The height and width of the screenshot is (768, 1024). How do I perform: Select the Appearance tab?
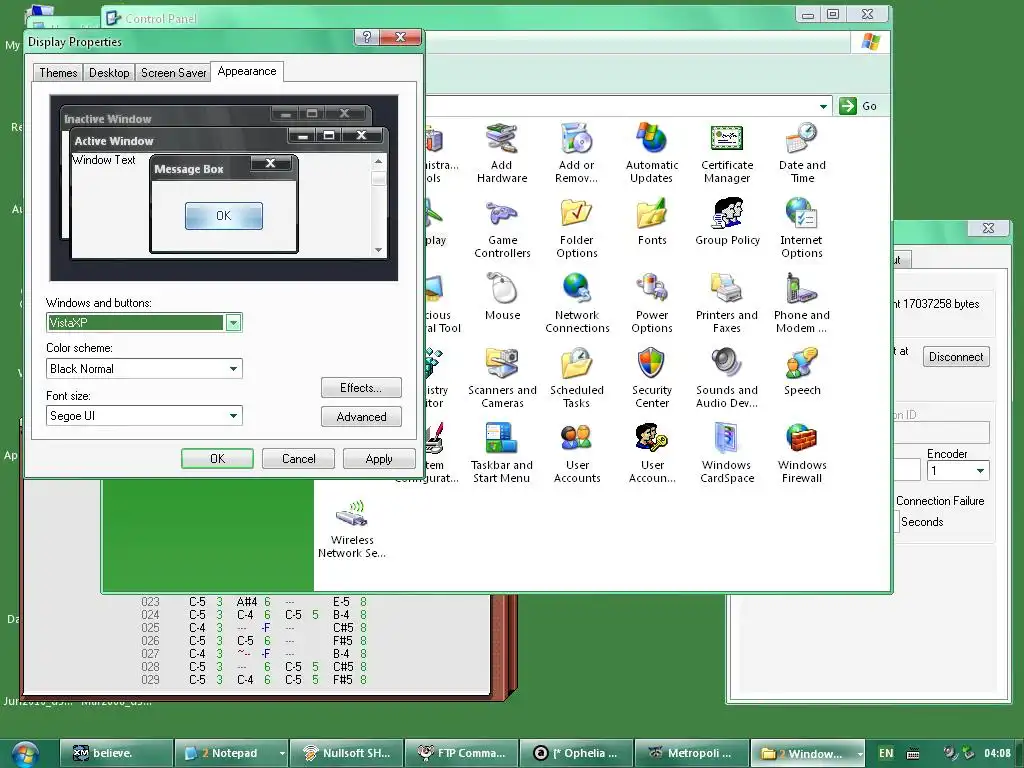247,71
